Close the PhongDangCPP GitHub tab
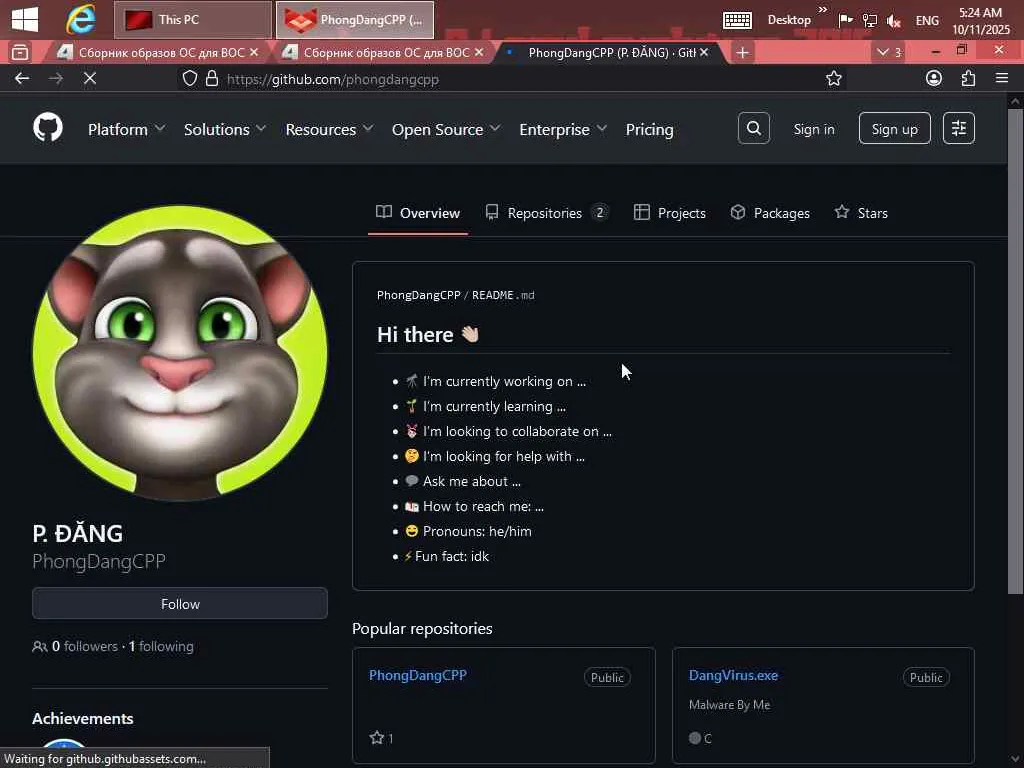The width and height of the screenshot is (1024, 768). pos(704,52)
